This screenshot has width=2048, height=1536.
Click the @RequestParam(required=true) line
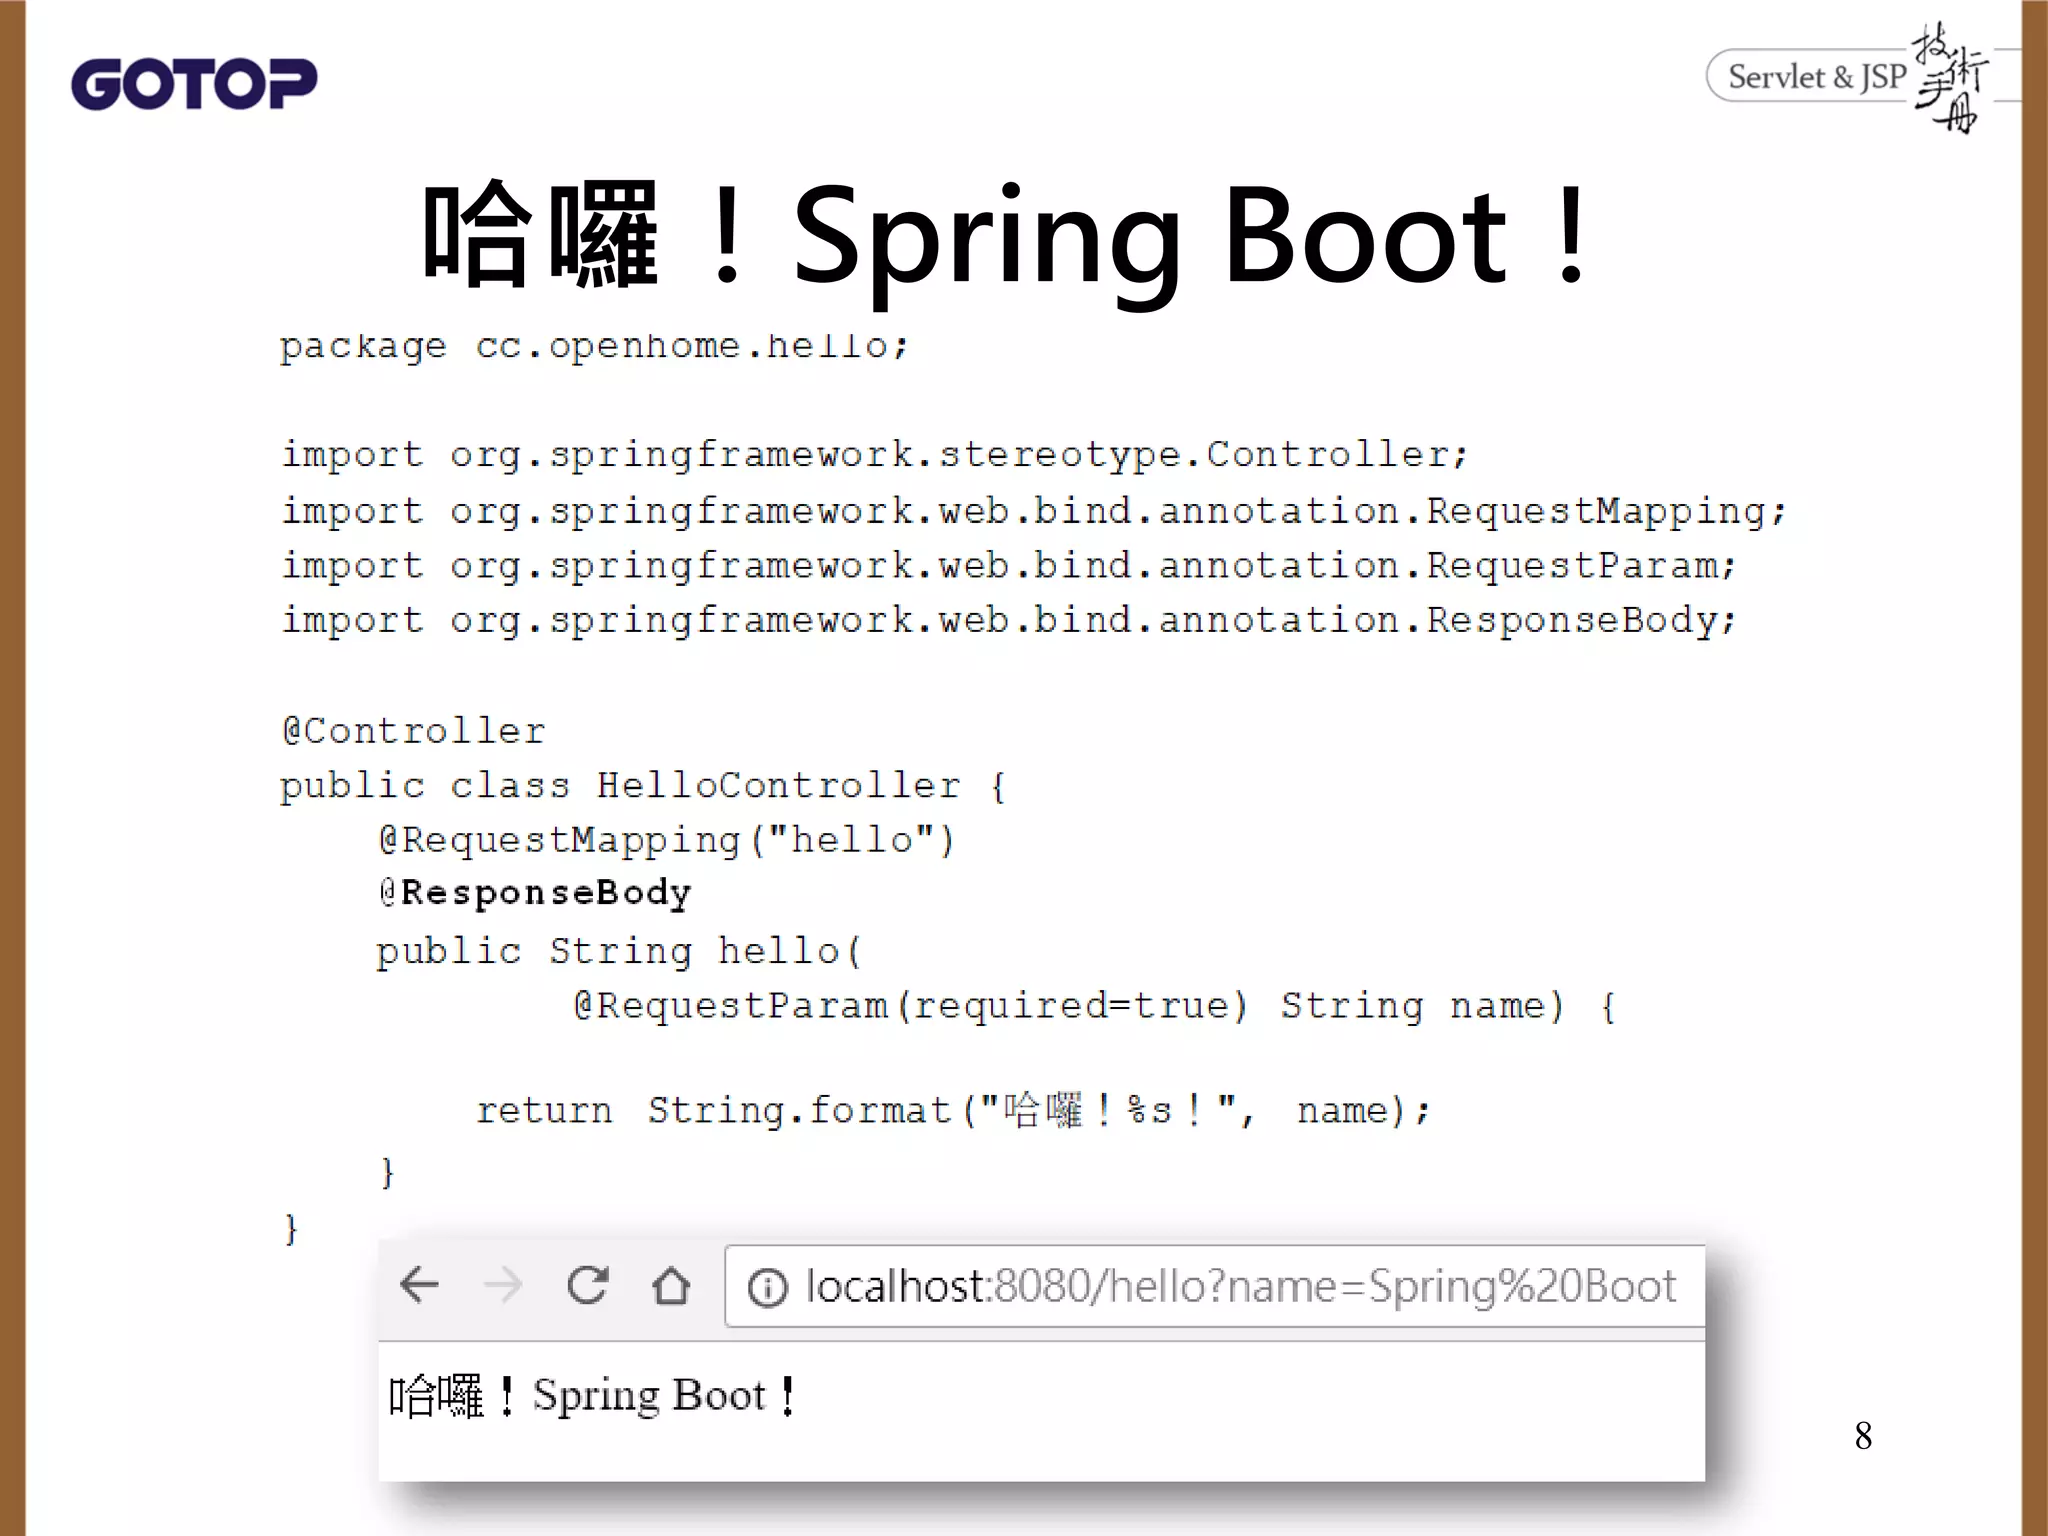coord(1095,1006)
